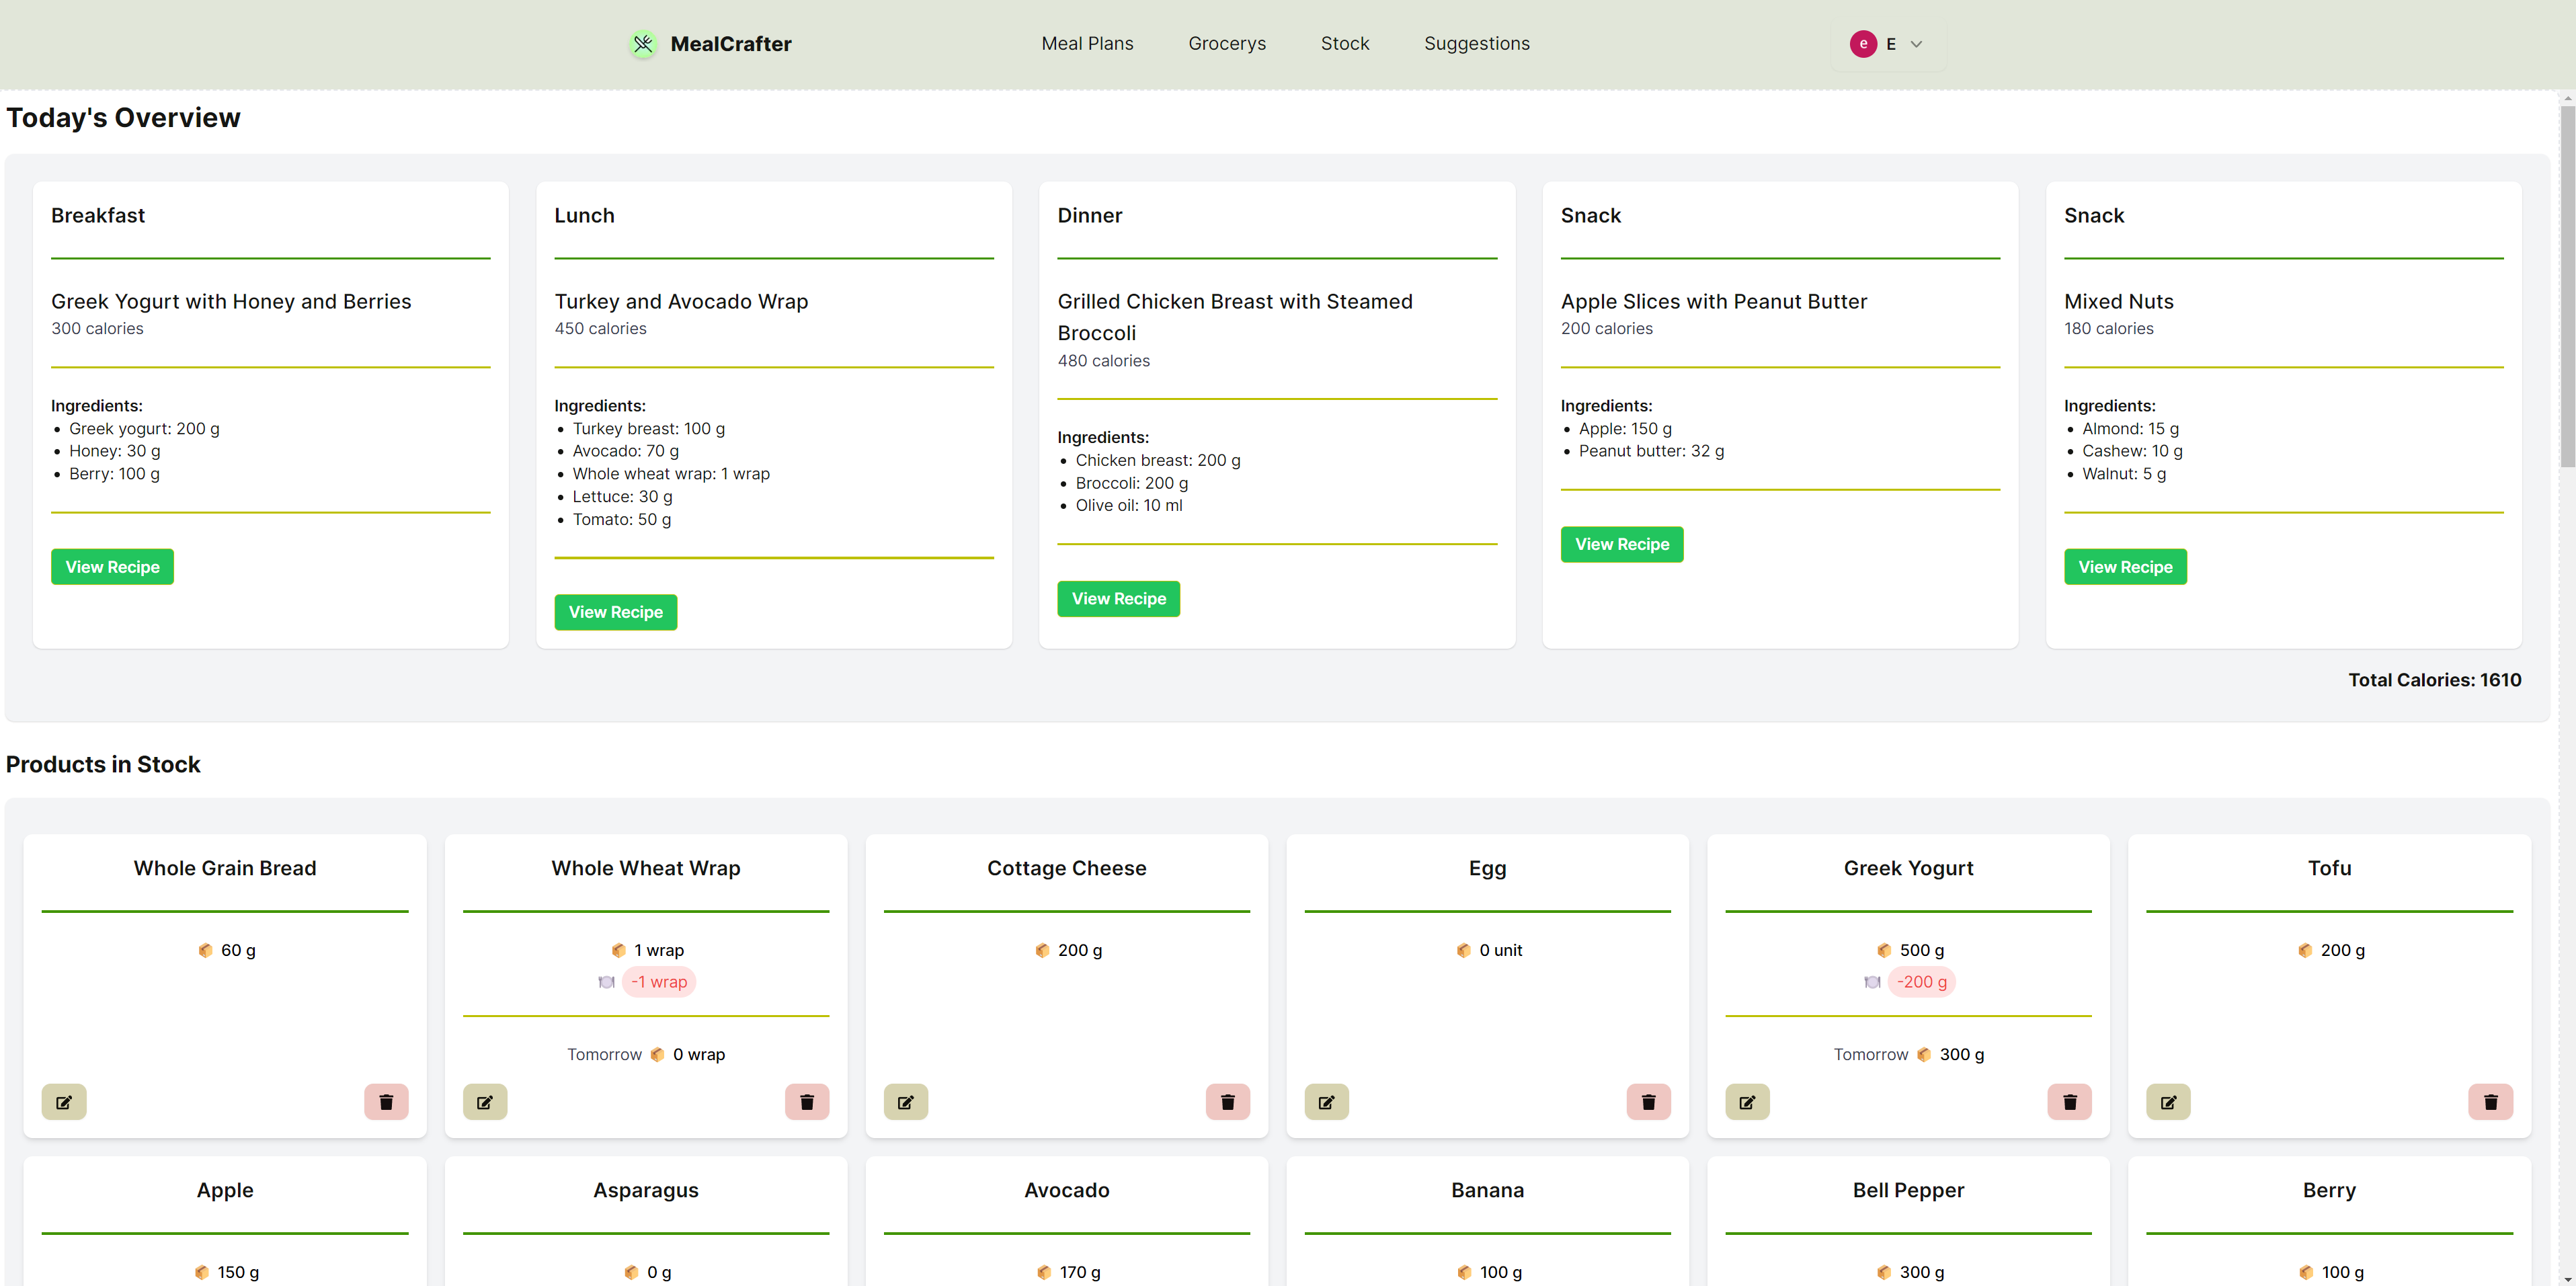Open the Suggestions page
Screen dimensions: 2576x1286
click(1476, 44)
